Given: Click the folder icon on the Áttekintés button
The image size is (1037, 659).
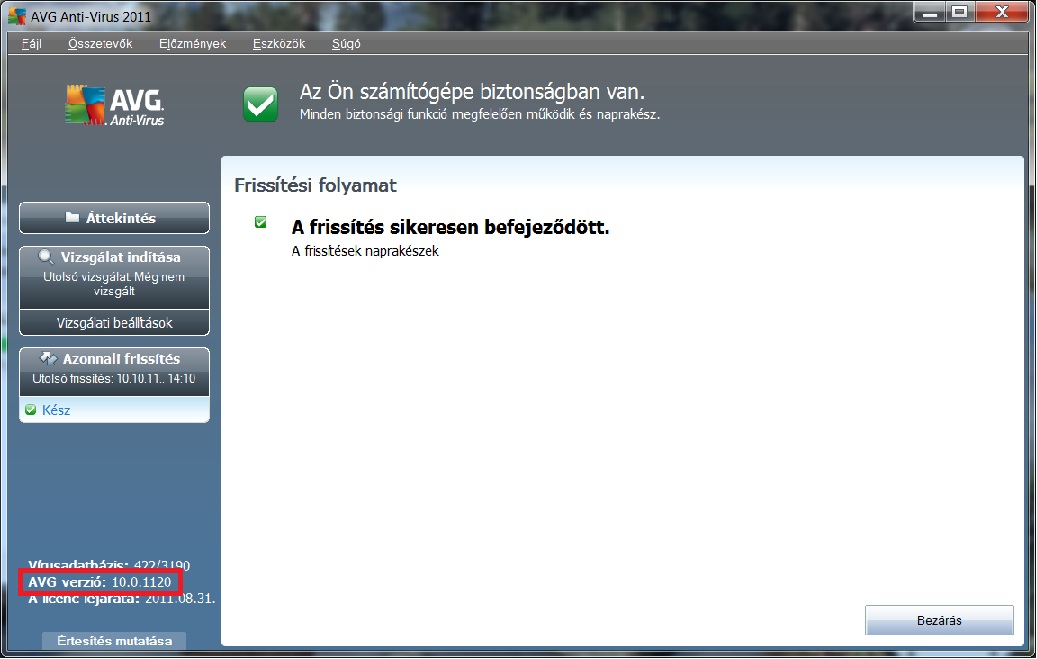Looking at the screenshot, I should pyautogui.click(x=72, y=217).
